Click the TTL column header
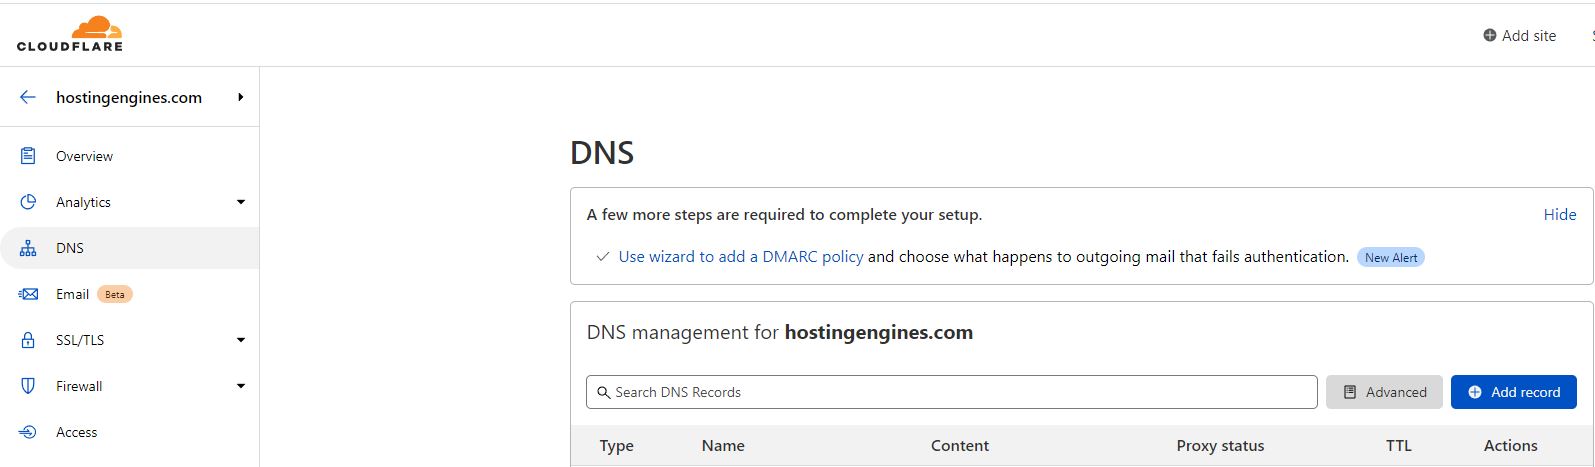Viewport: 1595px width, 467px height. pos(1399,446)
